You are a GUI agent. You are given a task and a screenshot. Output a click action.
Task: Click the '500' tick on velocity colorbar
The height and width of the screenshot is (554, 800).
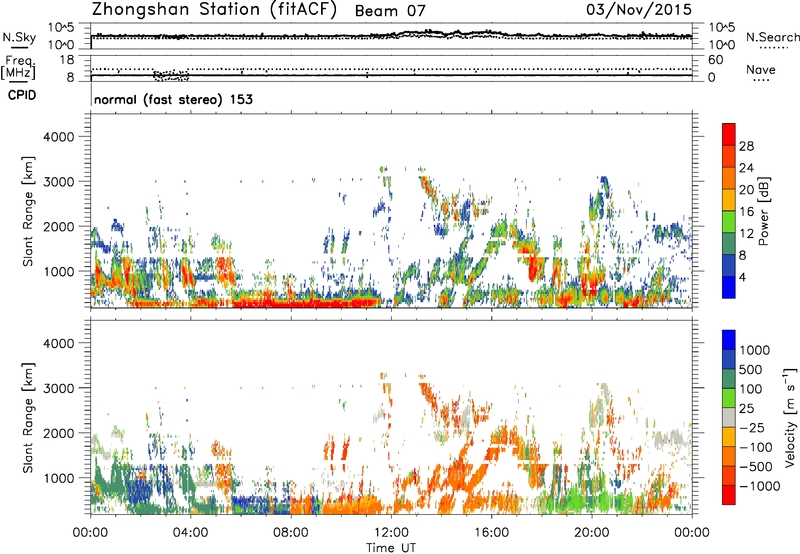[x=750, y=369]
